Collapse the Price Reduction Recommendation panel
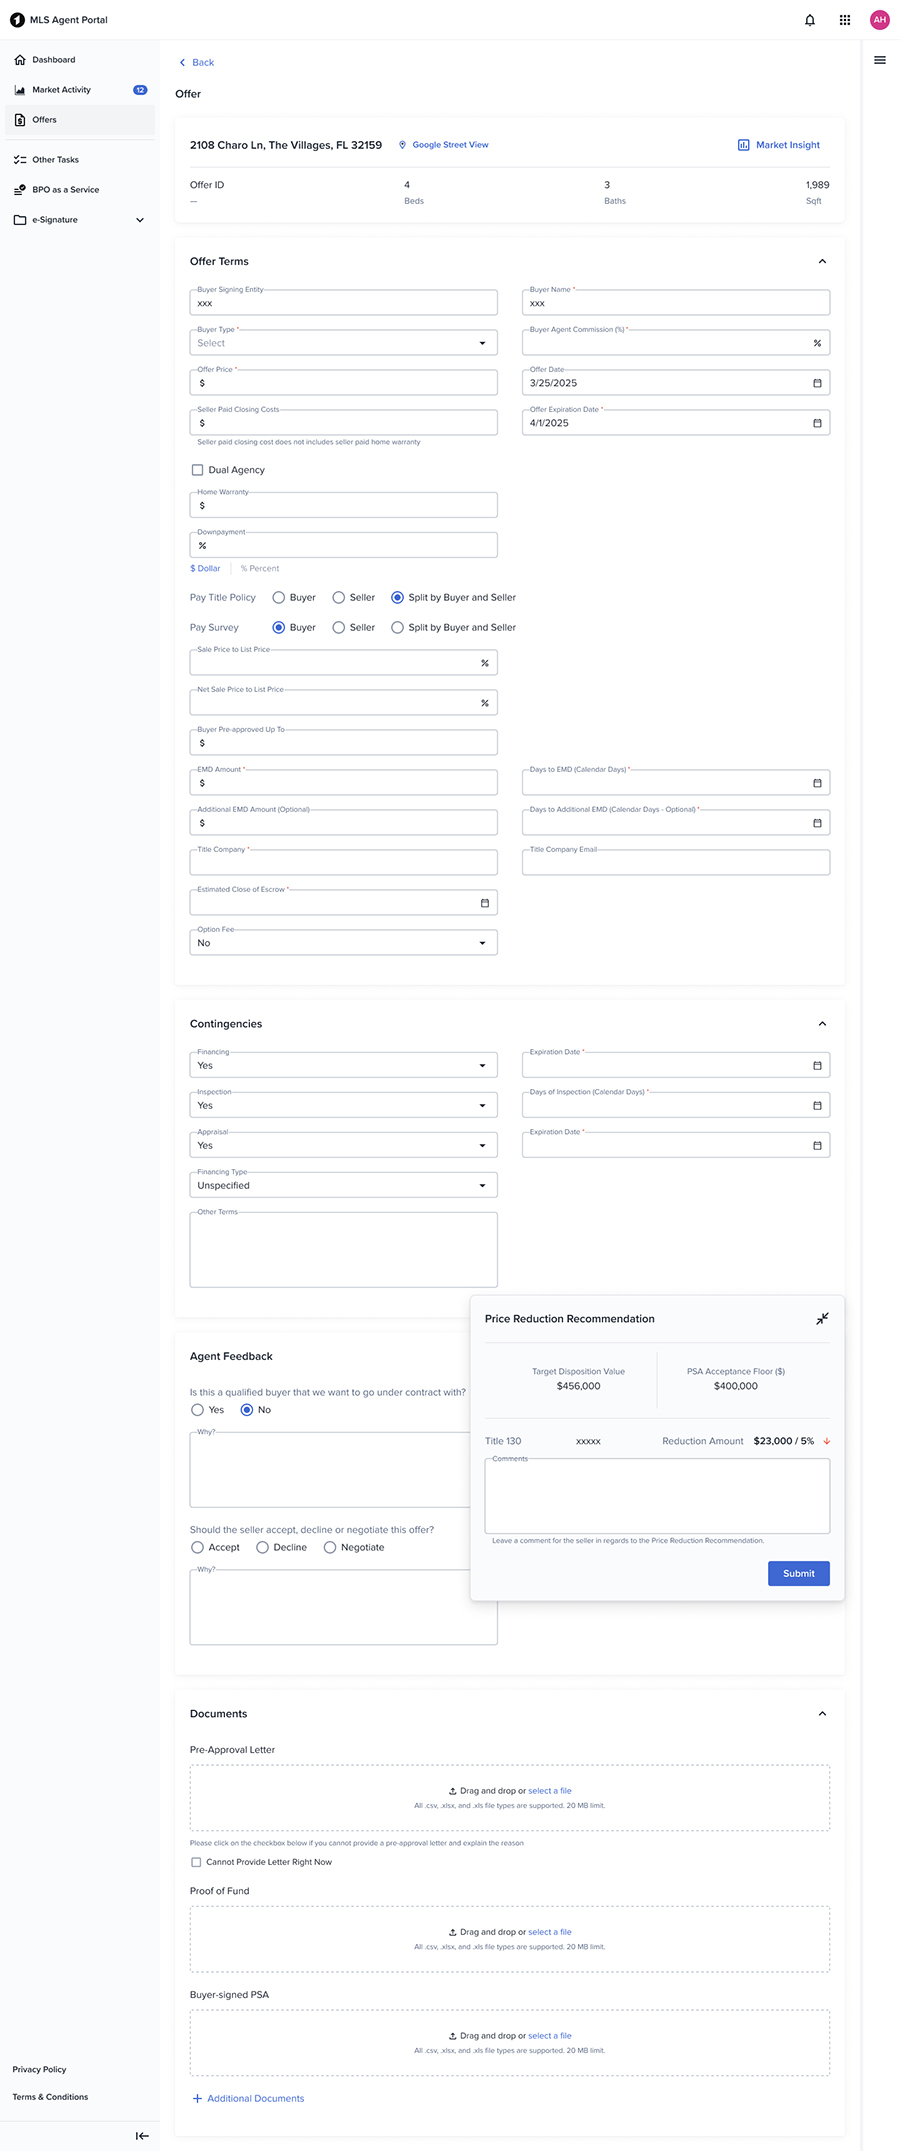Viewport: 900px width, 2151px height. (x=822, y=1319)
